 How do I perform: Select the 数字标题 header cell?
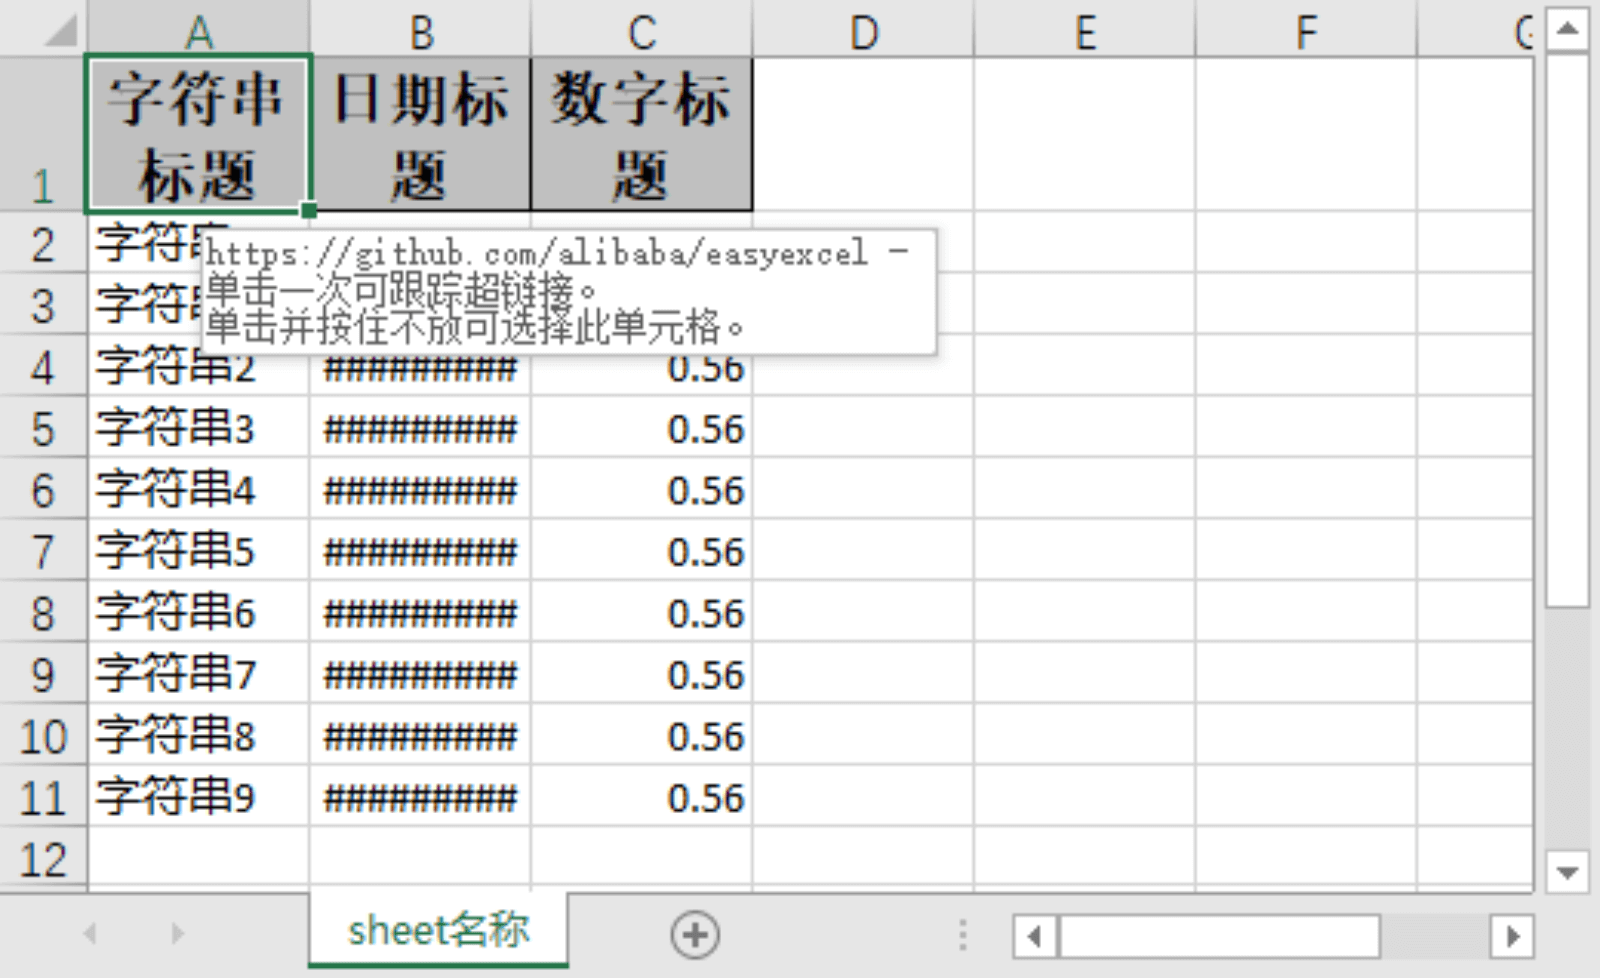click(x=641, y=135)
